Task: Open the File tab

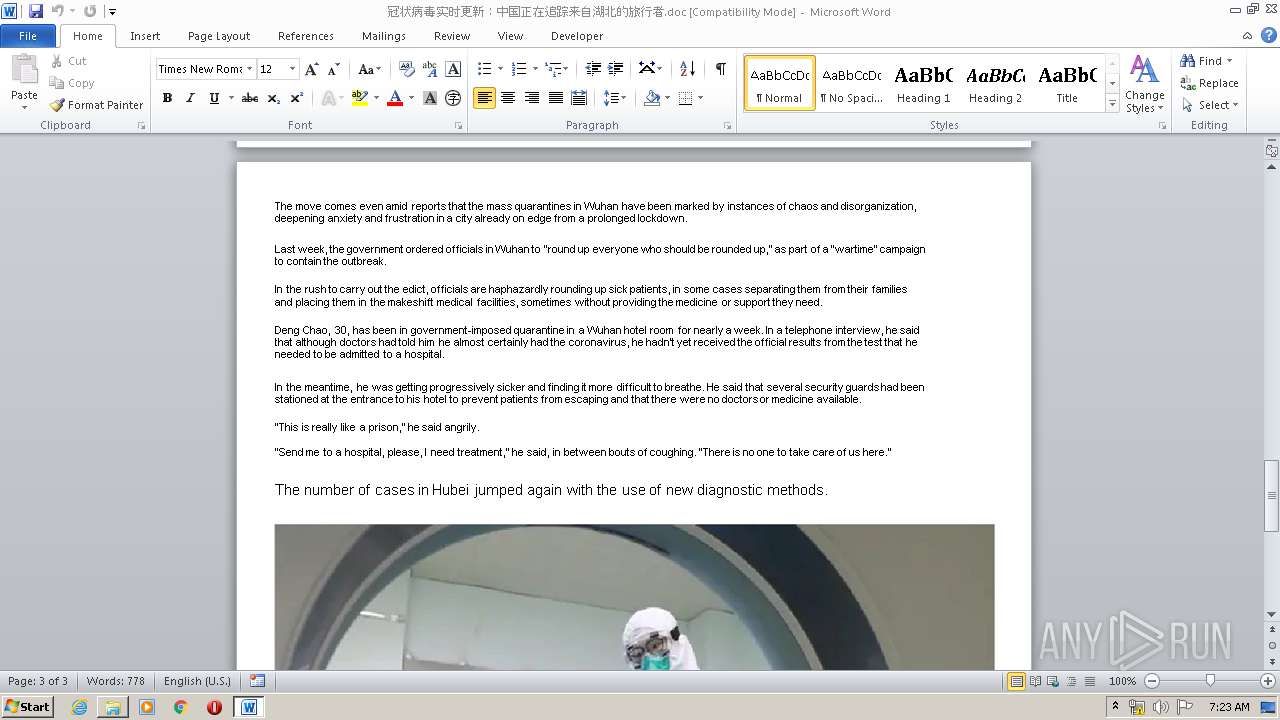Action: [28, 36]
